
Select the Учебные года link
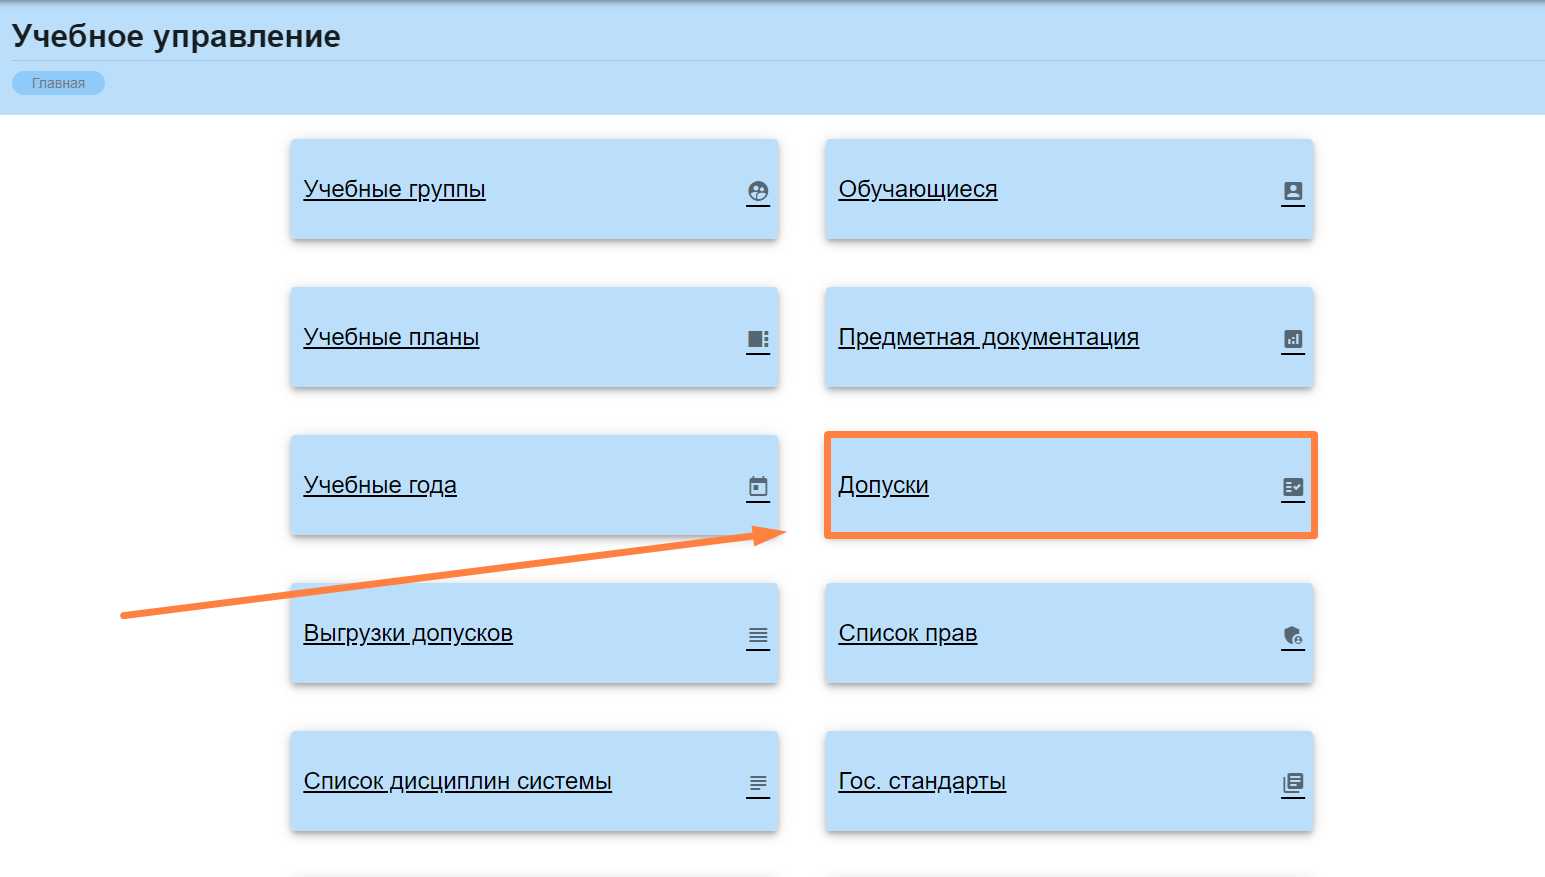pos(380,485)
